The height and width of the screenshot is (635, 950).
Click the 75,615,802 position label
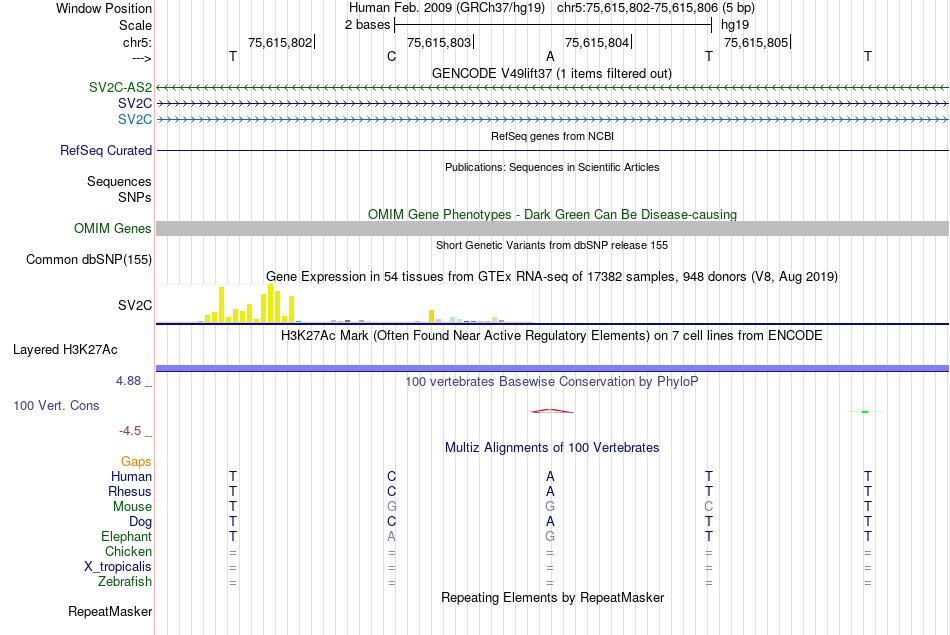pos(280,42)
